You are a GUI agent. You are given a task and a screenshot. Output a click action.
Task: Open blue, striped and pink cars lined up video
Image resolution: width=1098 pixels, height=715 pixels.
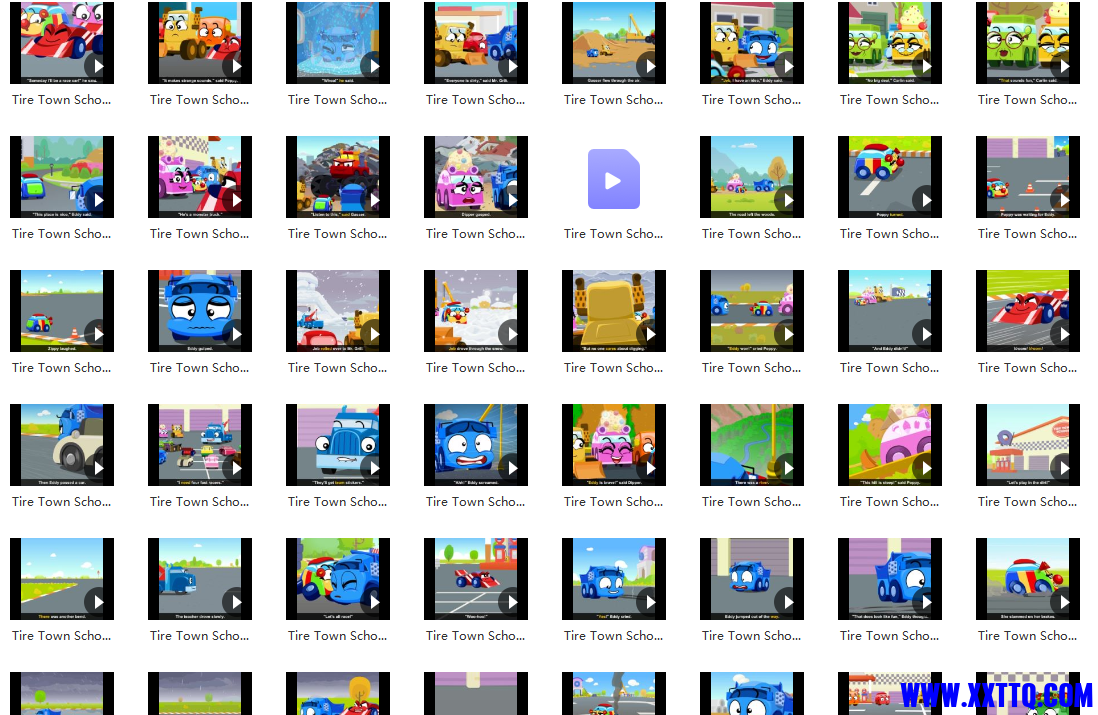pos(751,310)
